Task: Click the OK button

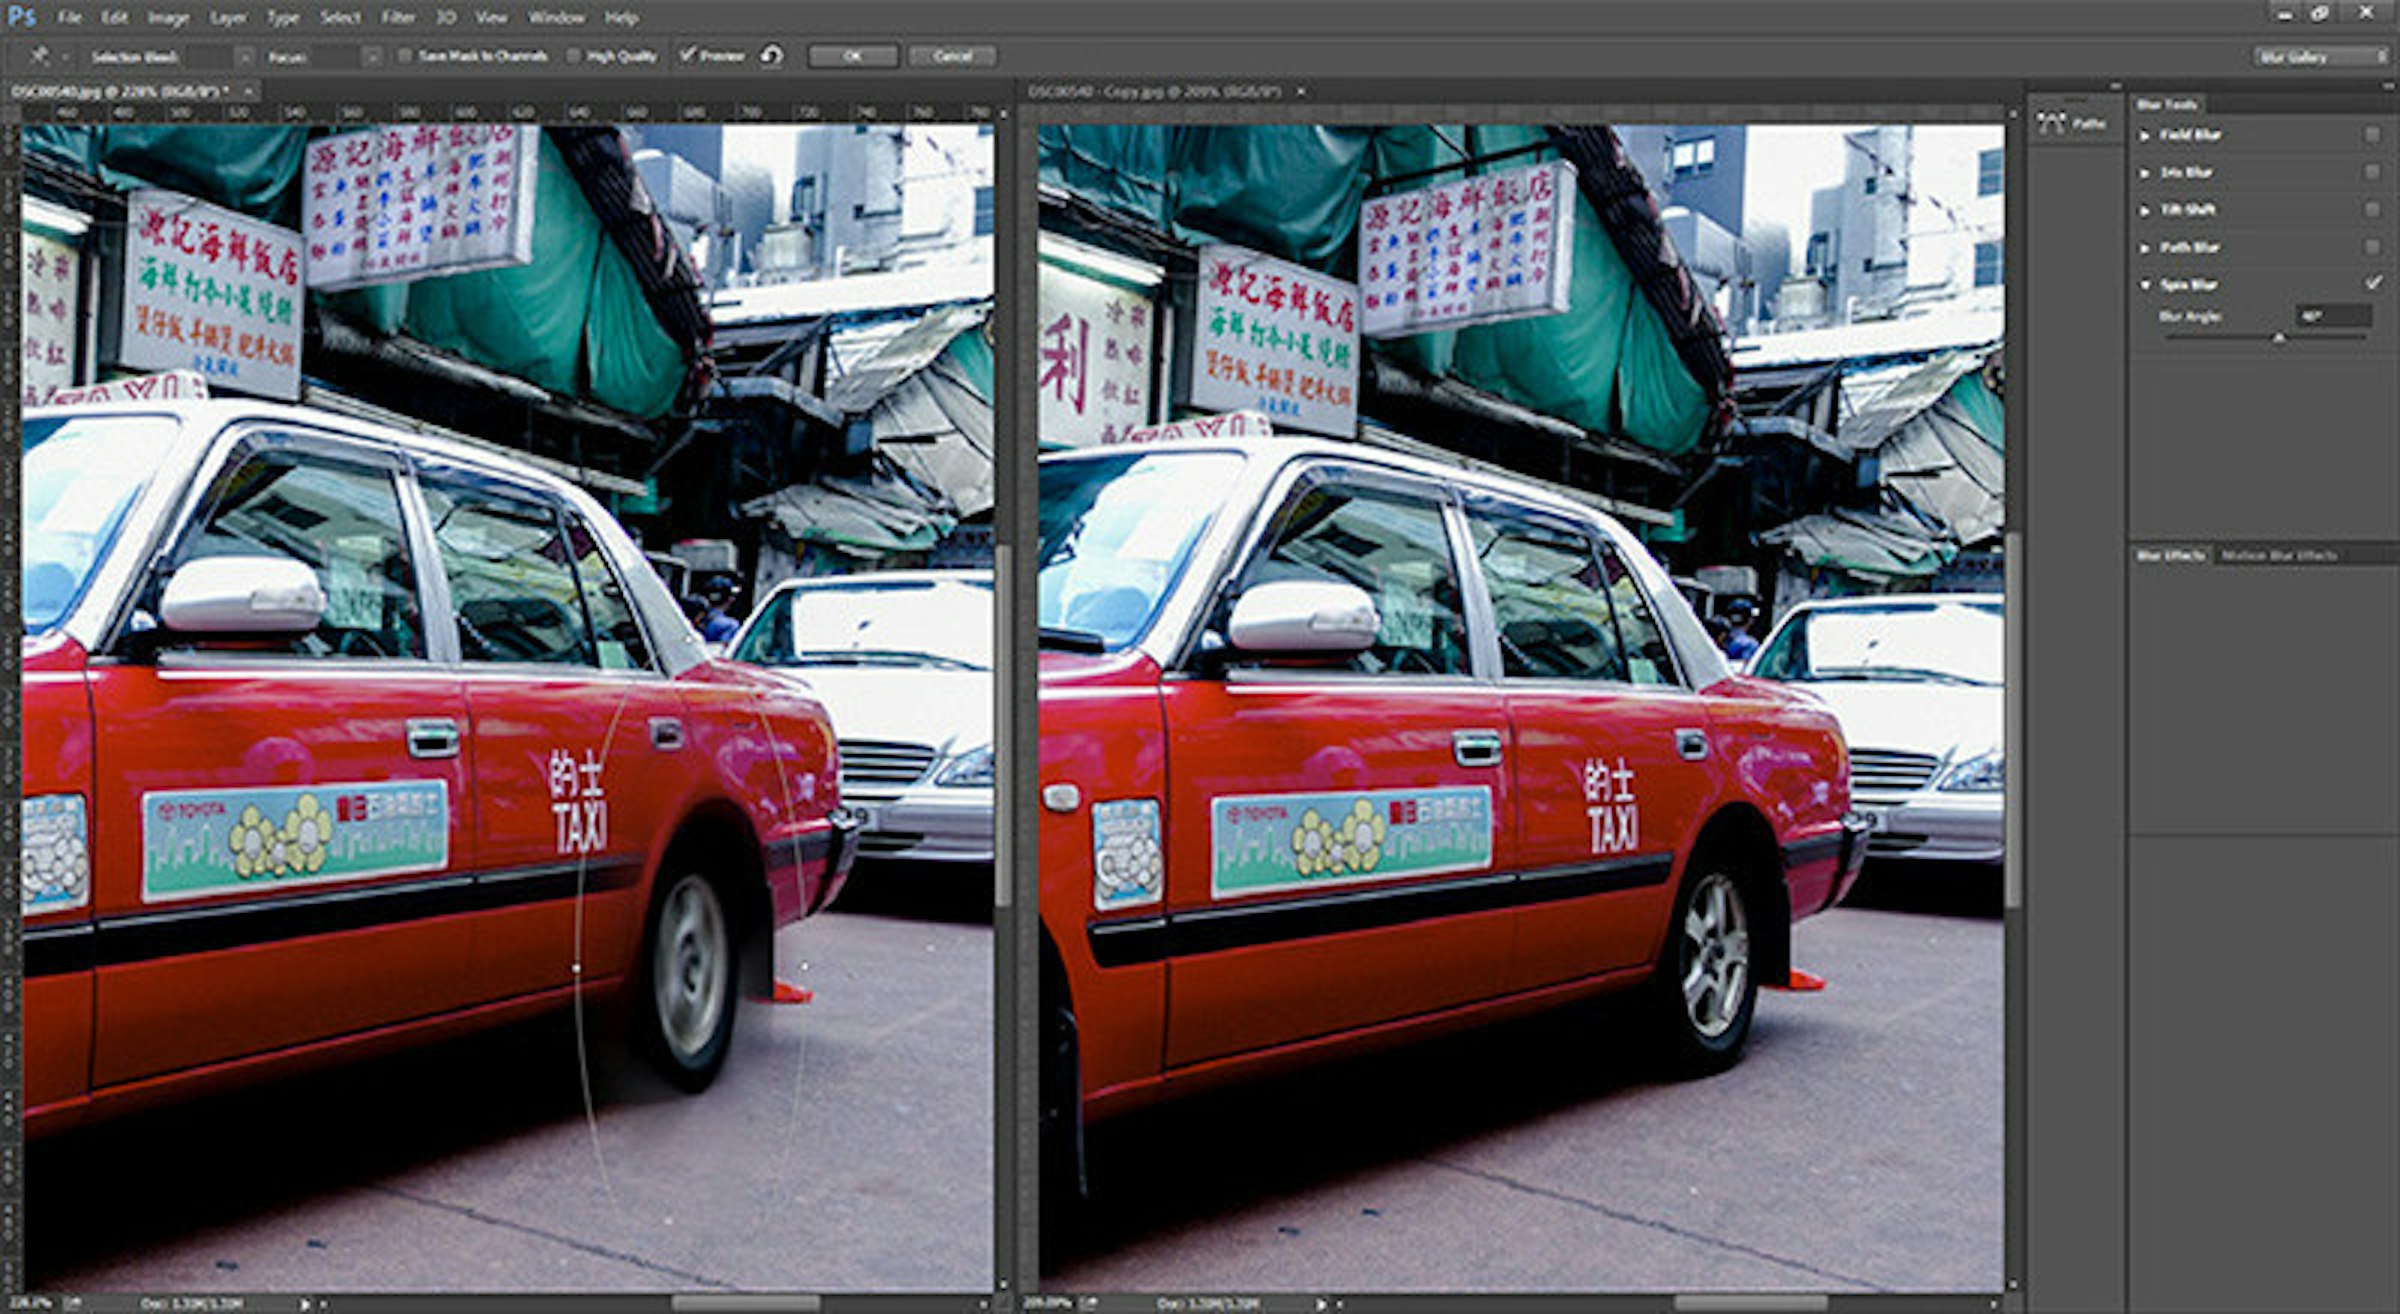Action: [853, 56]
